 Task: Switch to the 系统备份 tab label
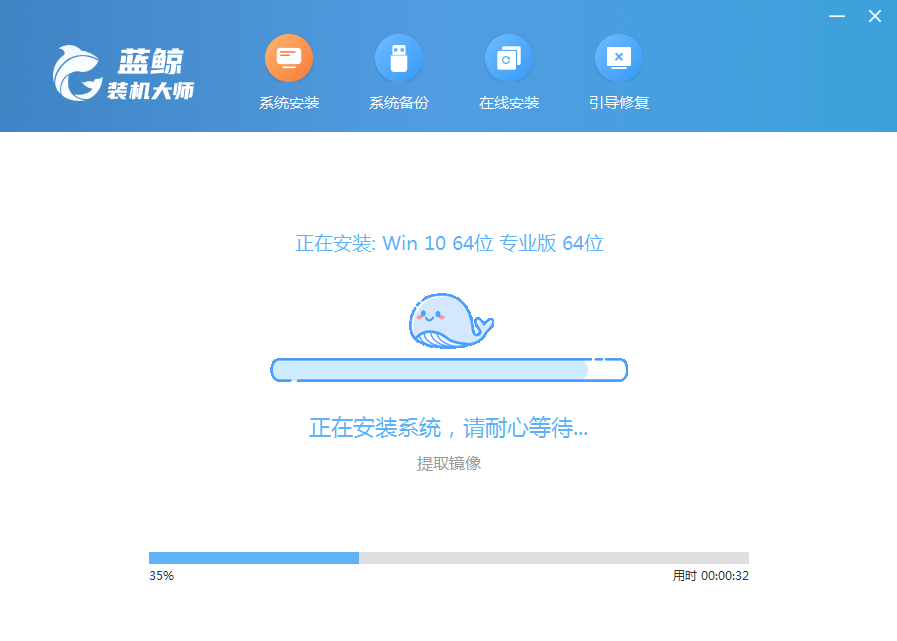click(399, 103)
